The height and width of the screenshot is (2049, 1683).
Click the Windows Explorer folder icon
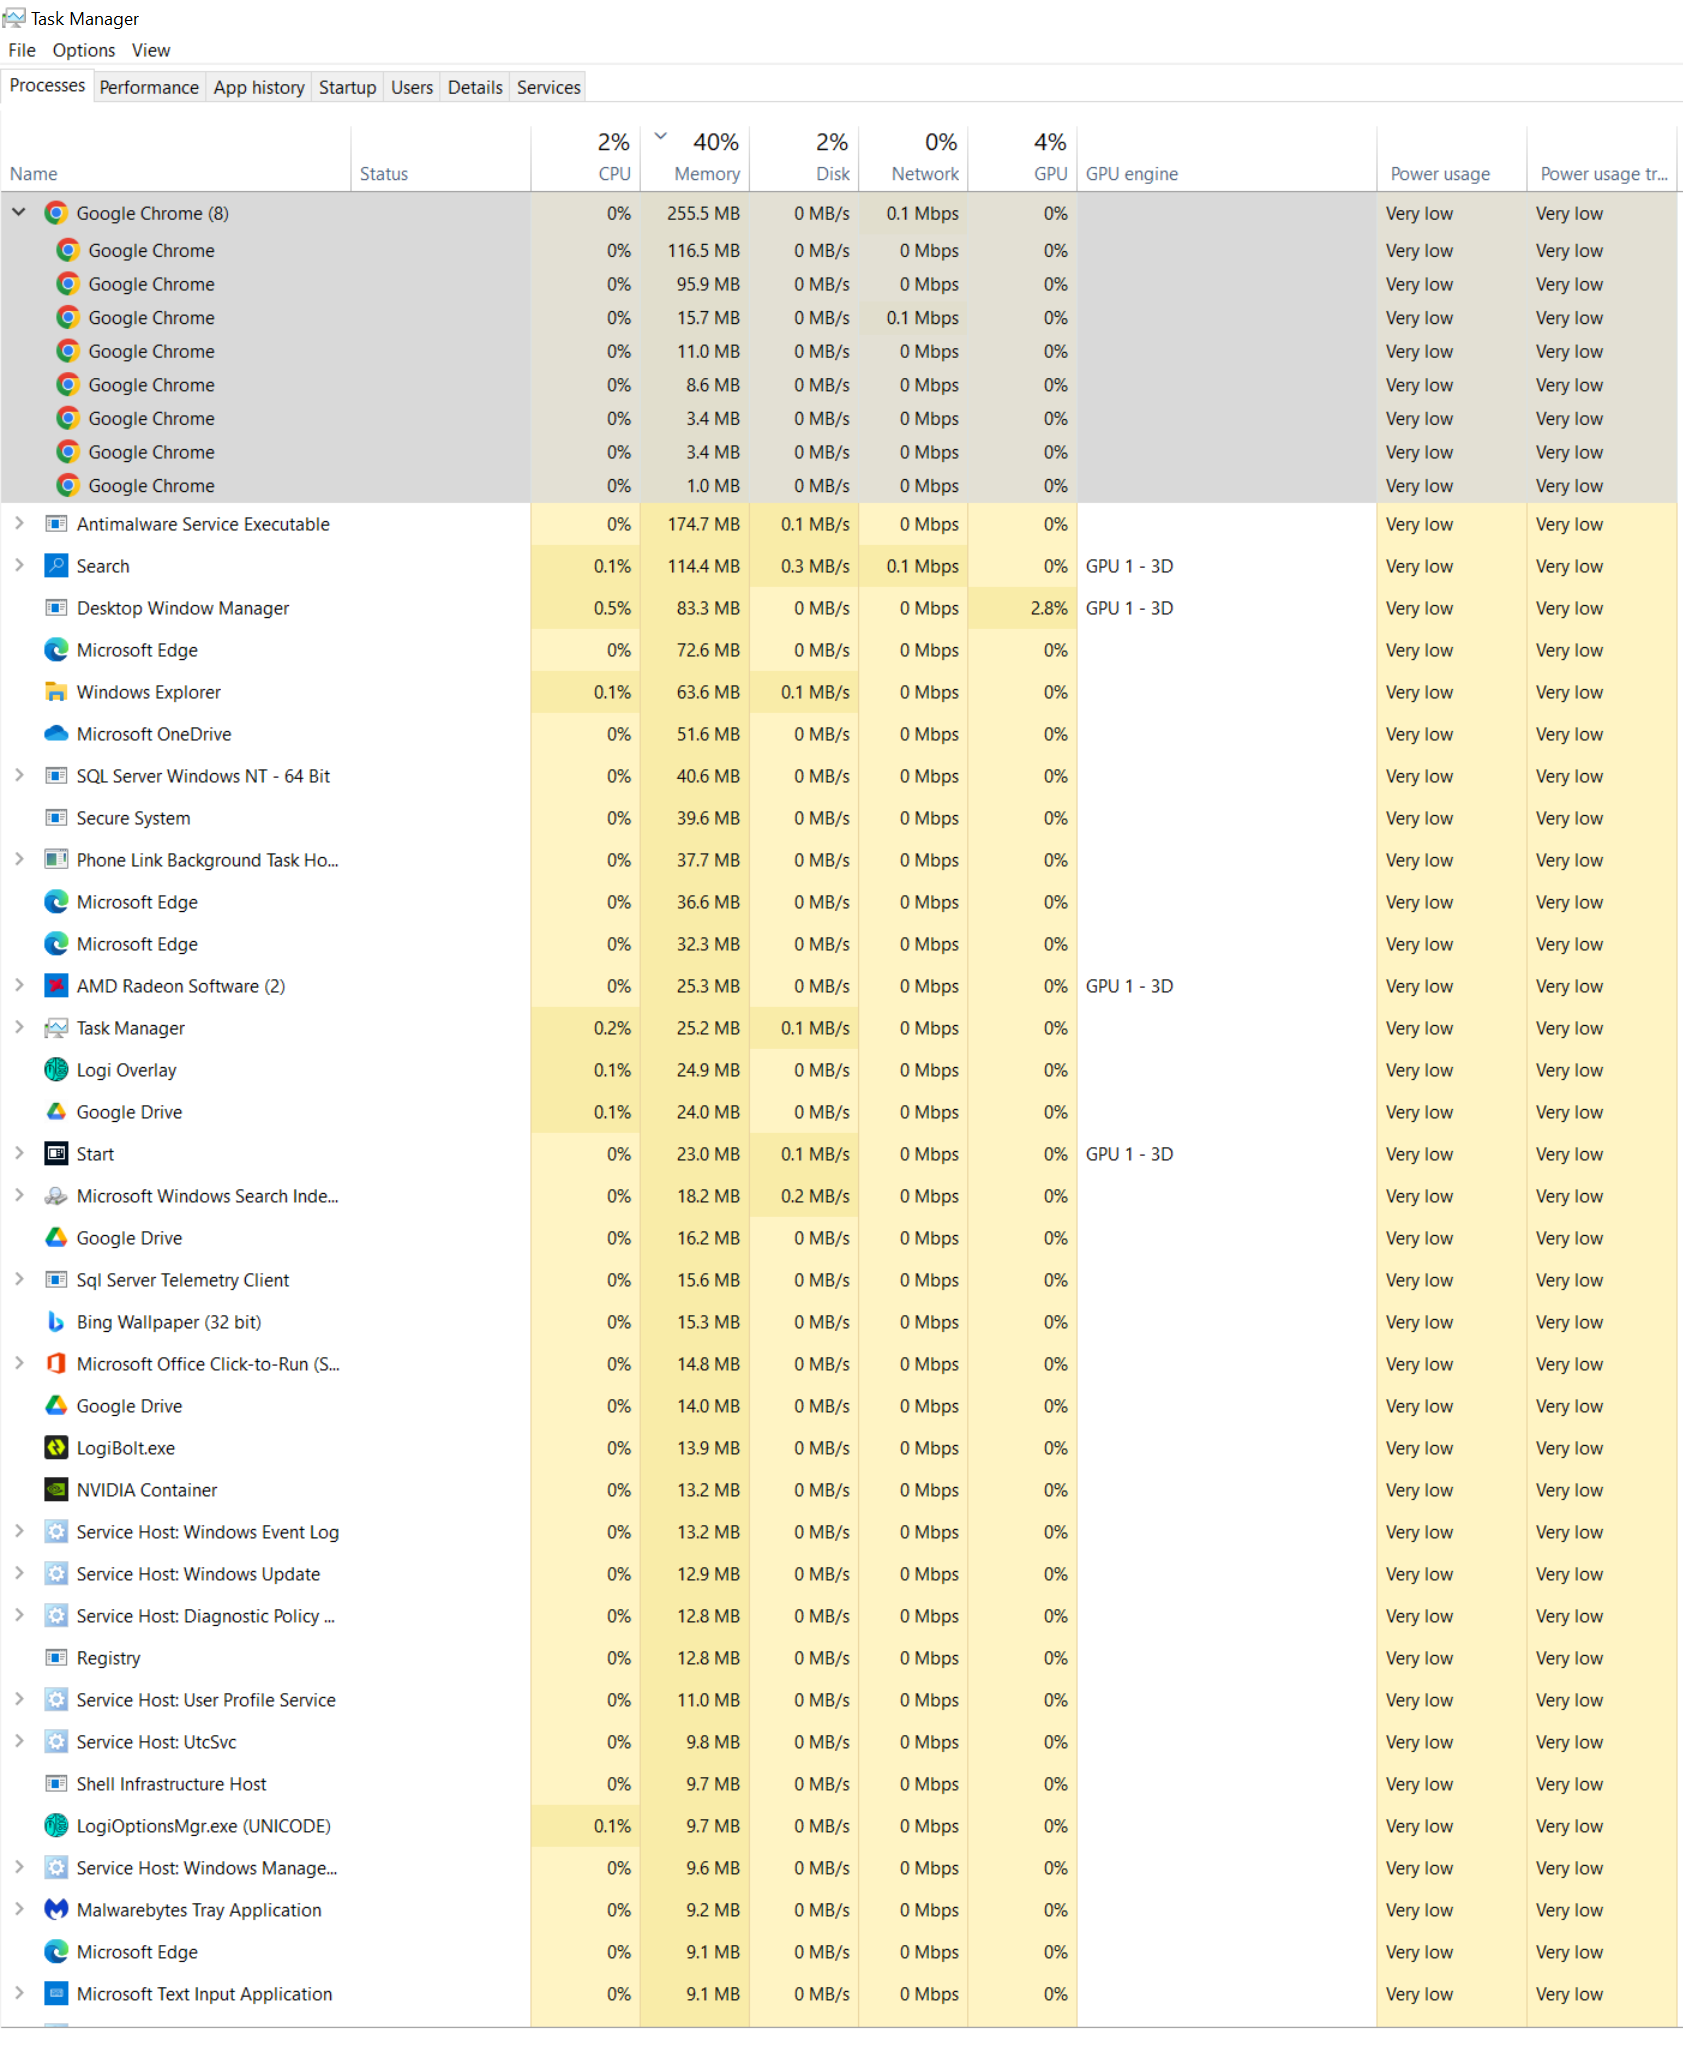coord(56,692)
